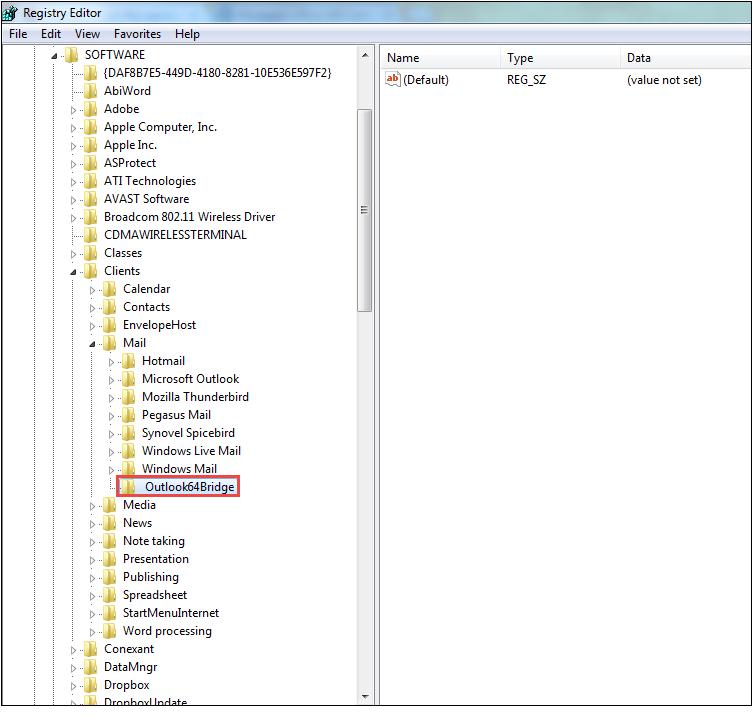The height and width of the screenshot is (720, 753).
Task: Click the Mail folder icon
Action: click(109, 343)
